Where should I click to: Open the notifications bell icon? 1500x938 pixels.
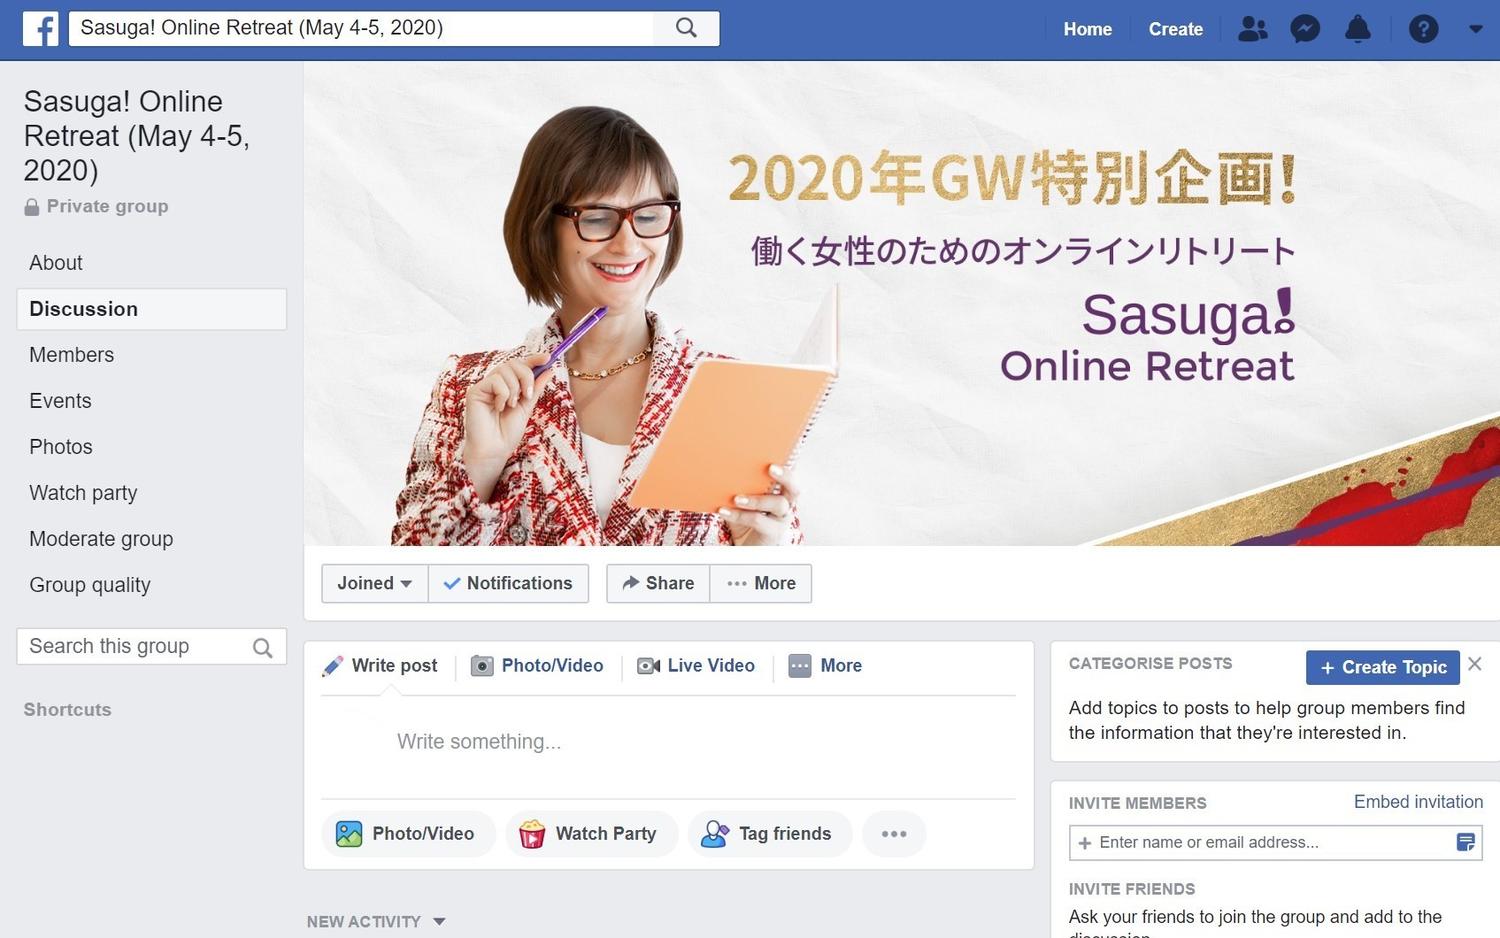(1358, 29)
